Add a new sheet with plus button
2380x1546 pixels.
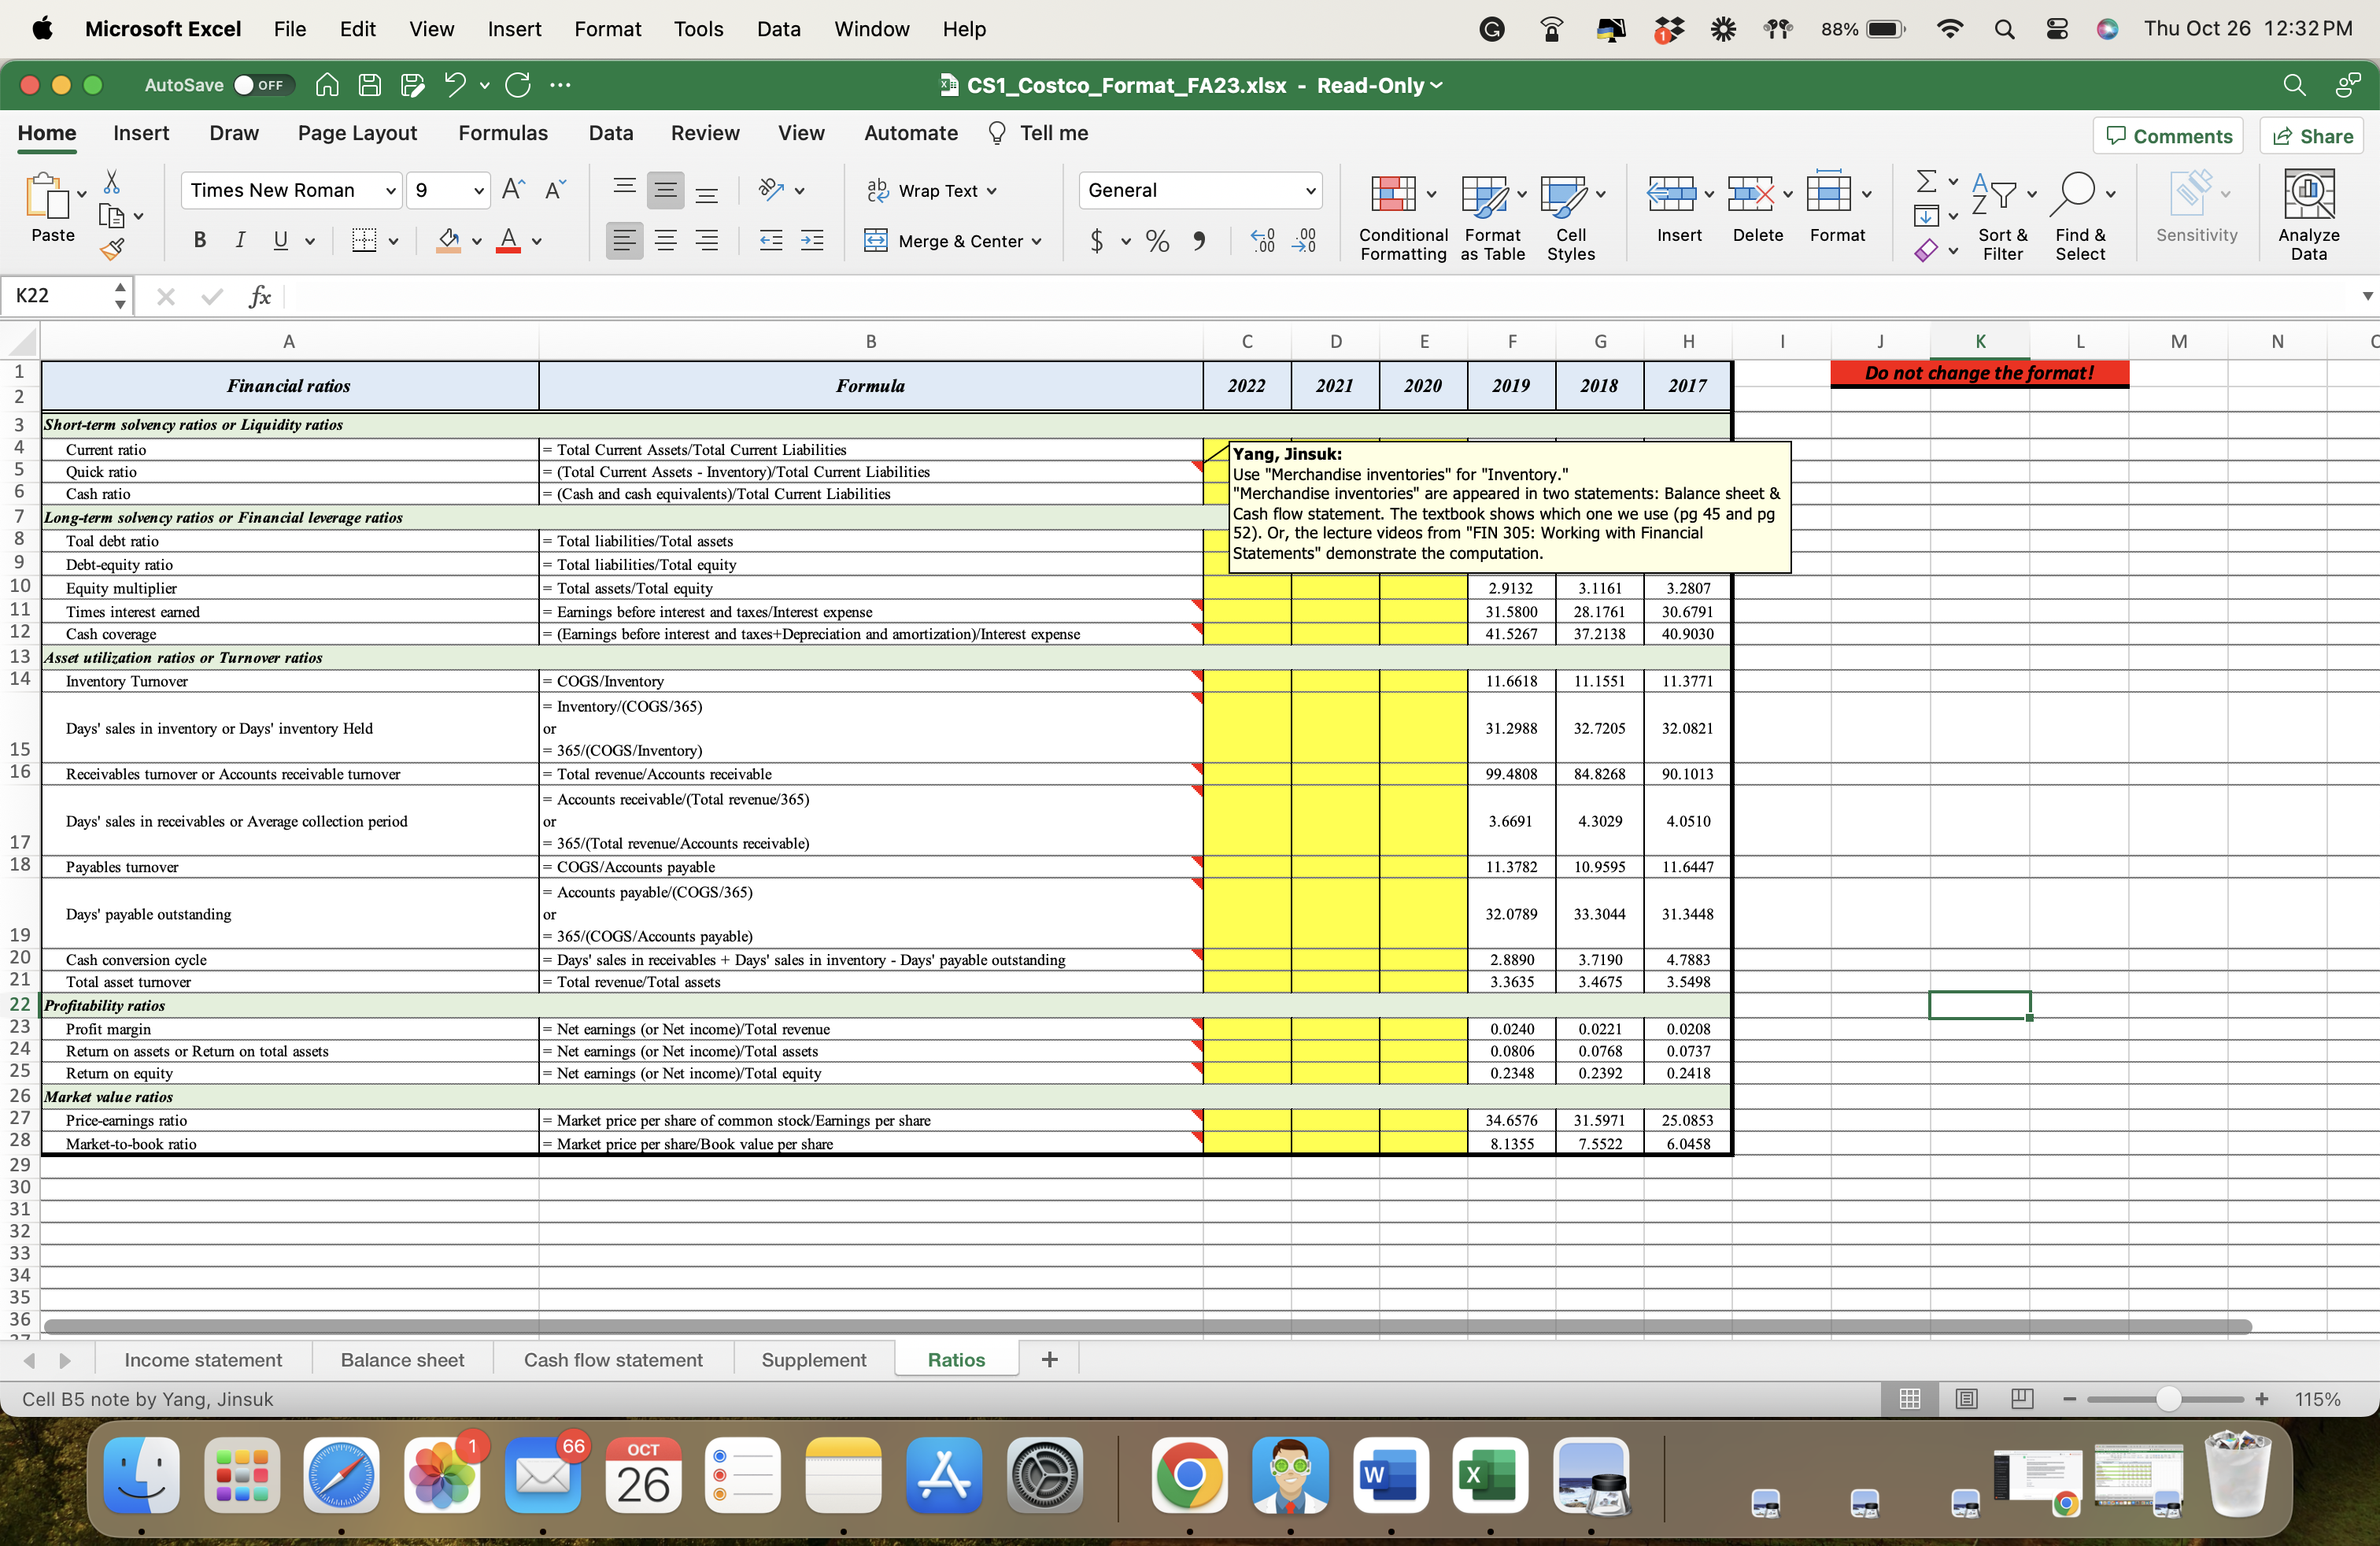(1049, 1360)
